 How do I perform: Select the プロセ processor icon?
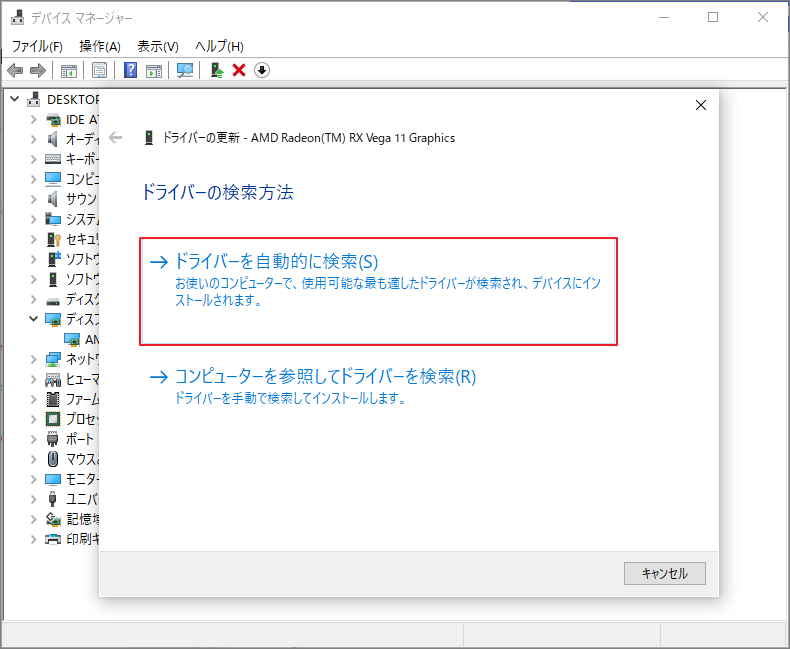point(53,419)
